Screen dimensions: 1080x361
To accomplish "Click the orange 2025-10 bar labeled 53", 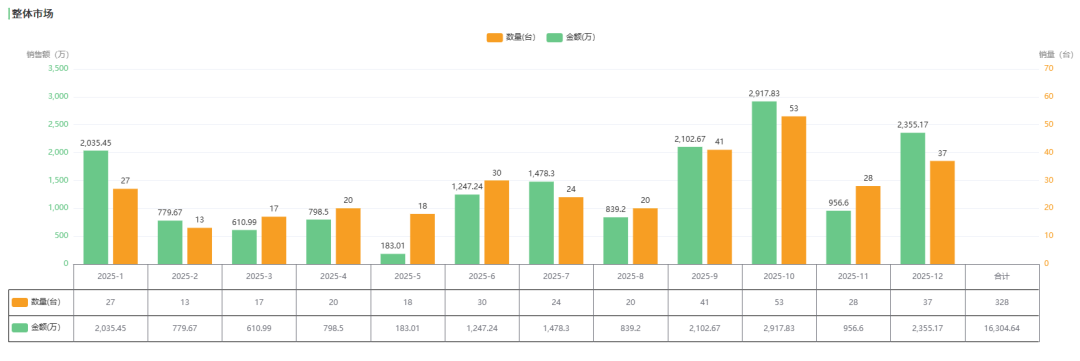I will (794, 190).
